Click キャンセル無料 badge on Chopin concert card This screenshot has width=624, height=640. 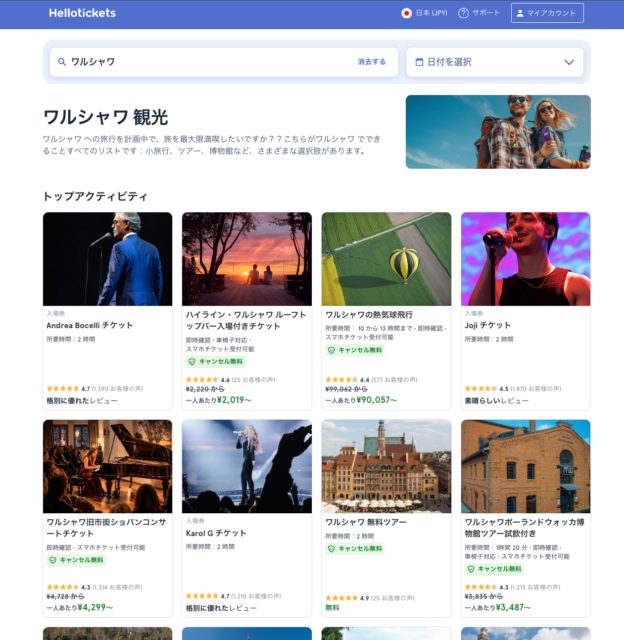pyautogui.click(x=76, y=560)
